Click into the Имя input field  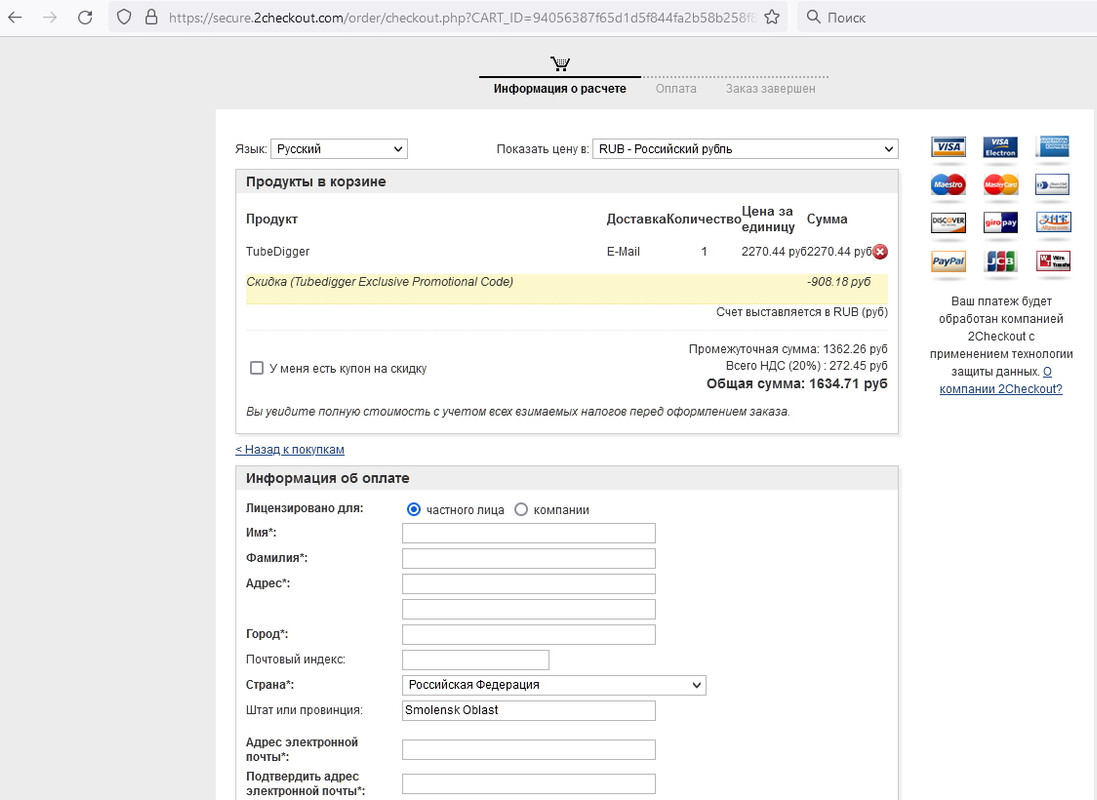coord(529,533)
